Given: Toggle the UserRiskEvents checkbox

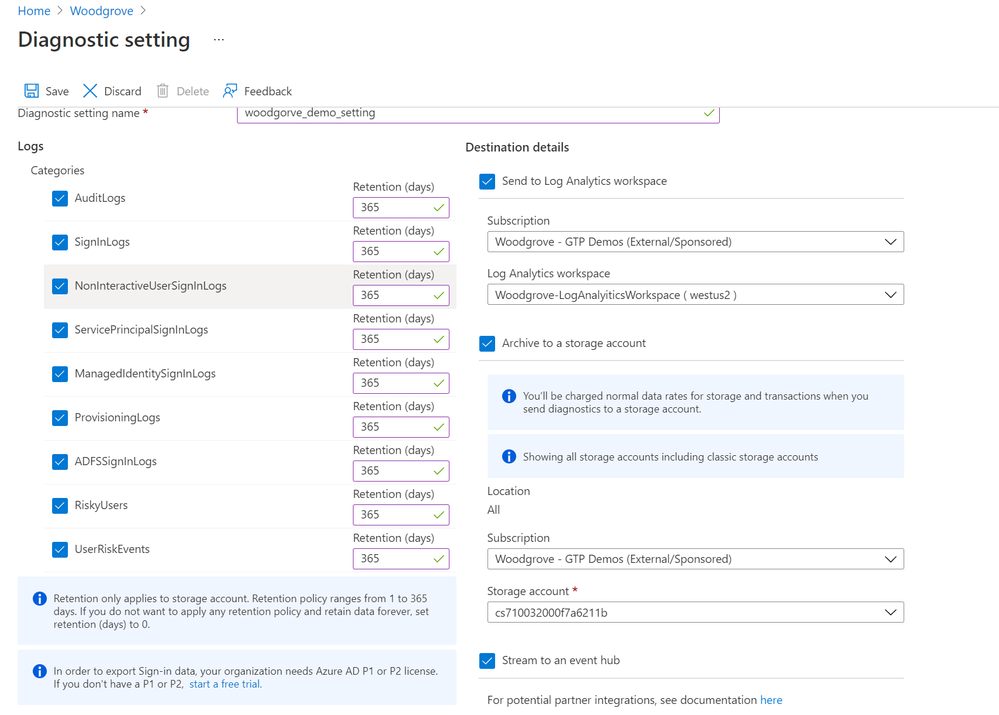Looking at the screenshot, I should (60, 549).
